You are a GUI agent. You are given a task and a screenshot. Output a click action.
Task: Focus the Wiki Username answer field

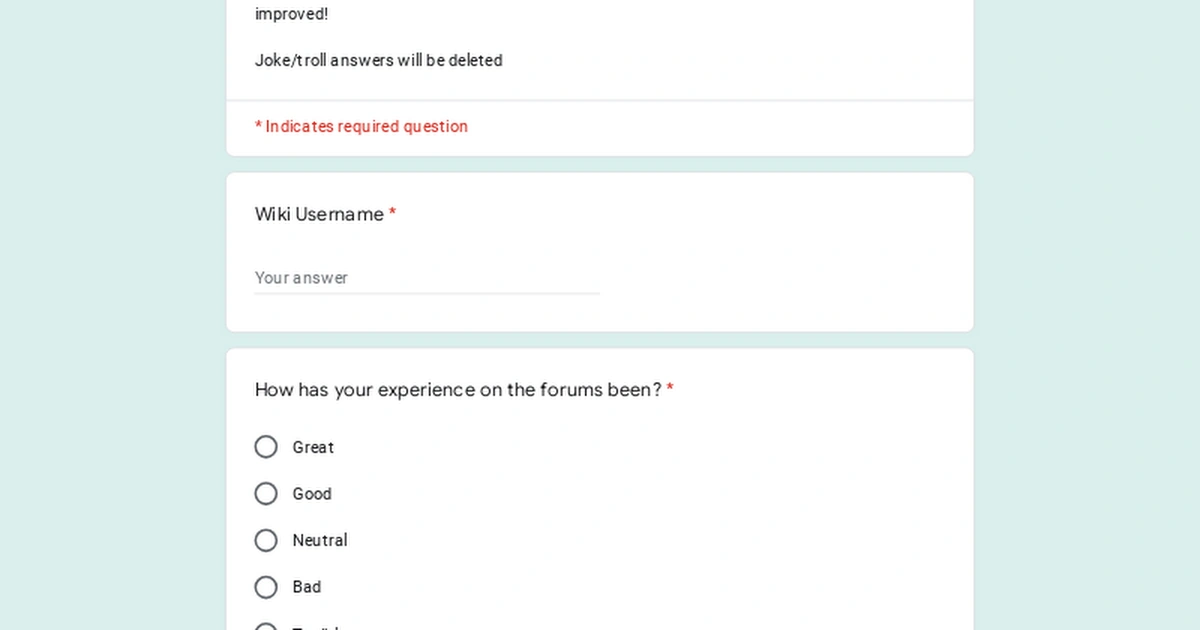click(x=427, y=278)
